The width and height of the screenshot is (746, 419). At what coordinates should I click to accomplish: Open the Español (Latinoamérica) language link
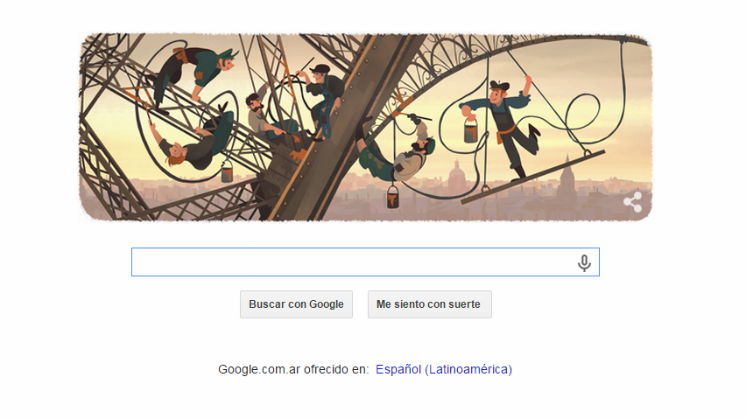pos(443,370)
